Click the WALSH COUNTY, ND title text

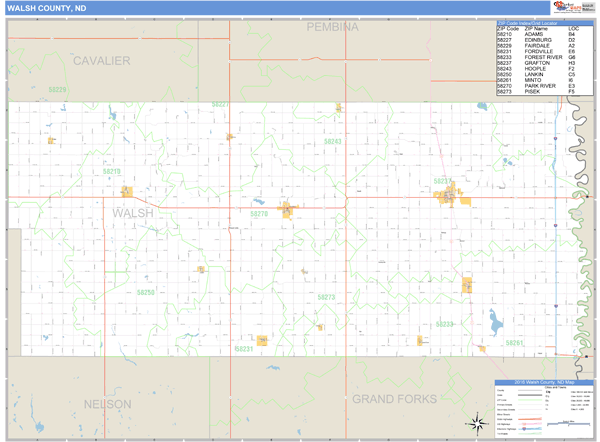[x=46, y=7]
